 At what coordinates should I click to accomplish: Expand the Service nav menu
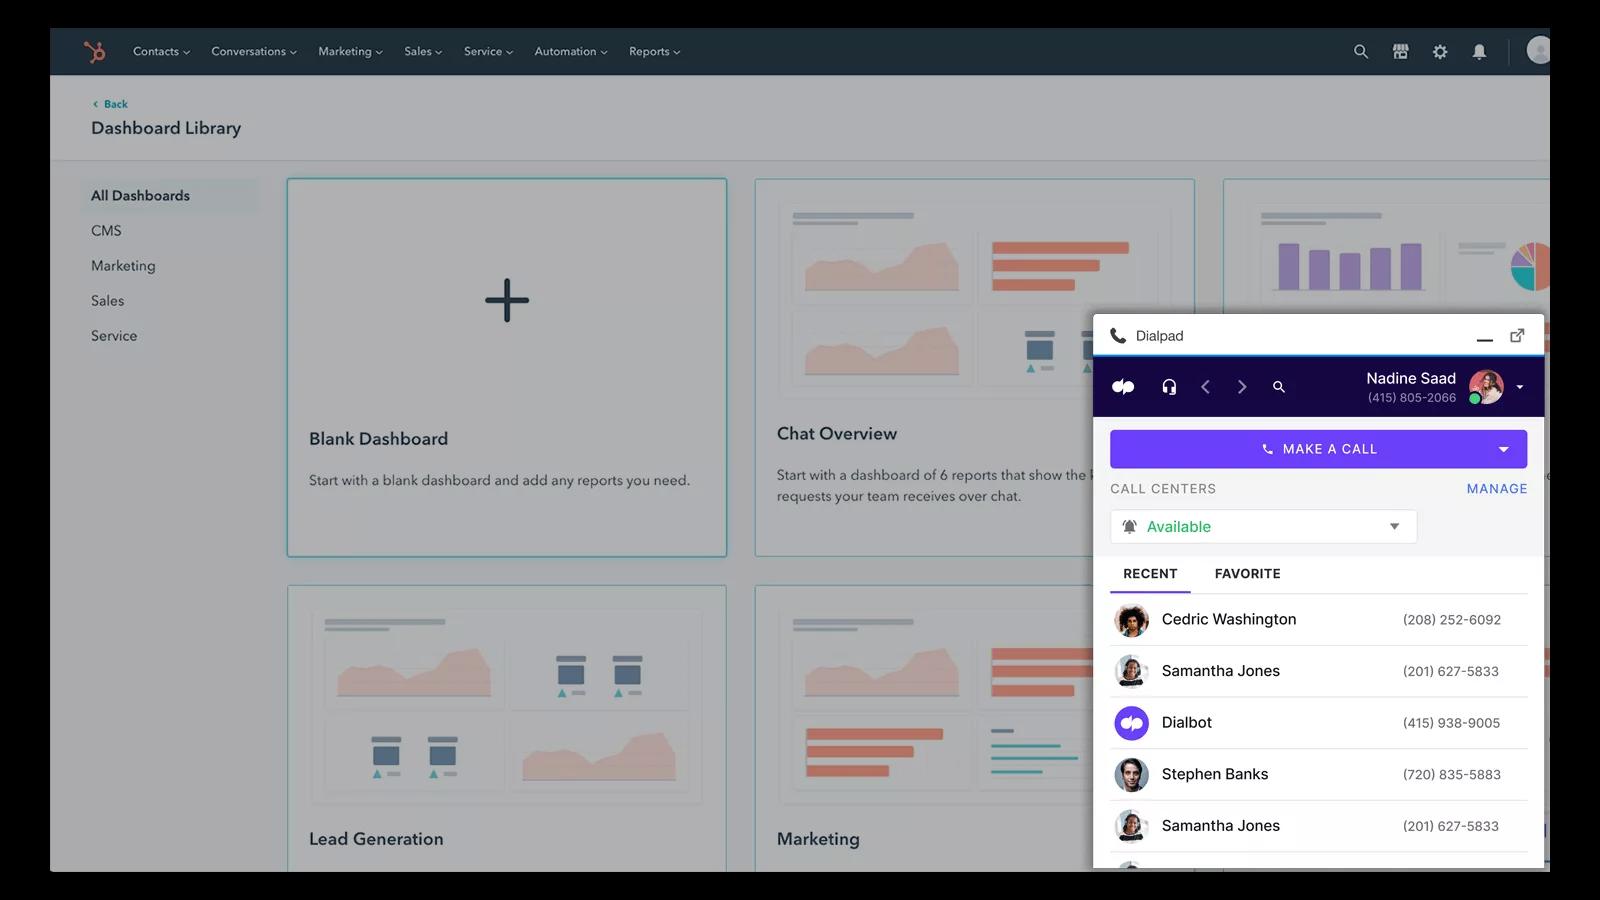488,51
